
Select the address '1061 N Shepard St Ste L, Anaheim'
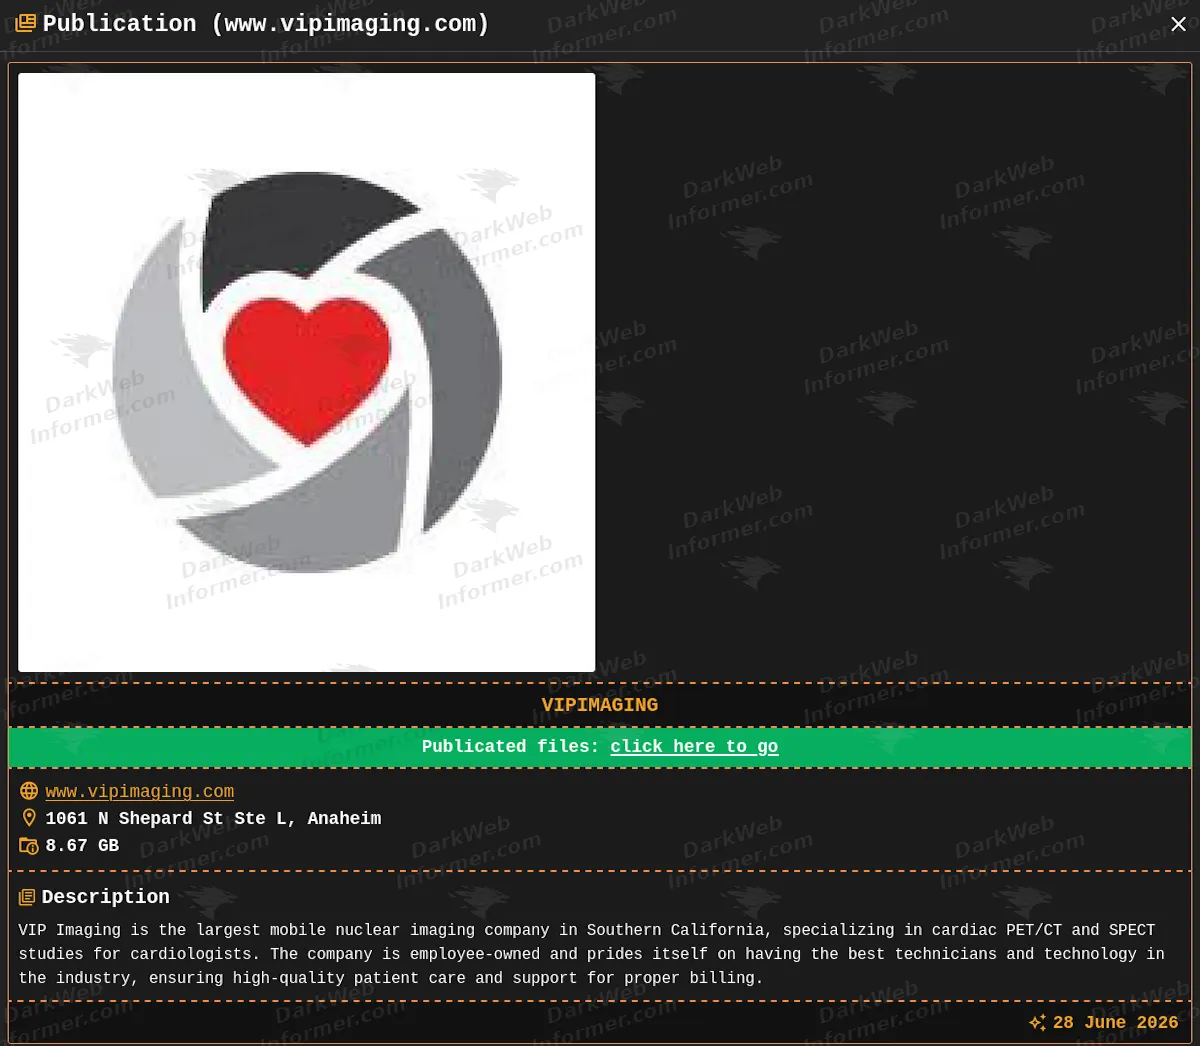point(213,818)
